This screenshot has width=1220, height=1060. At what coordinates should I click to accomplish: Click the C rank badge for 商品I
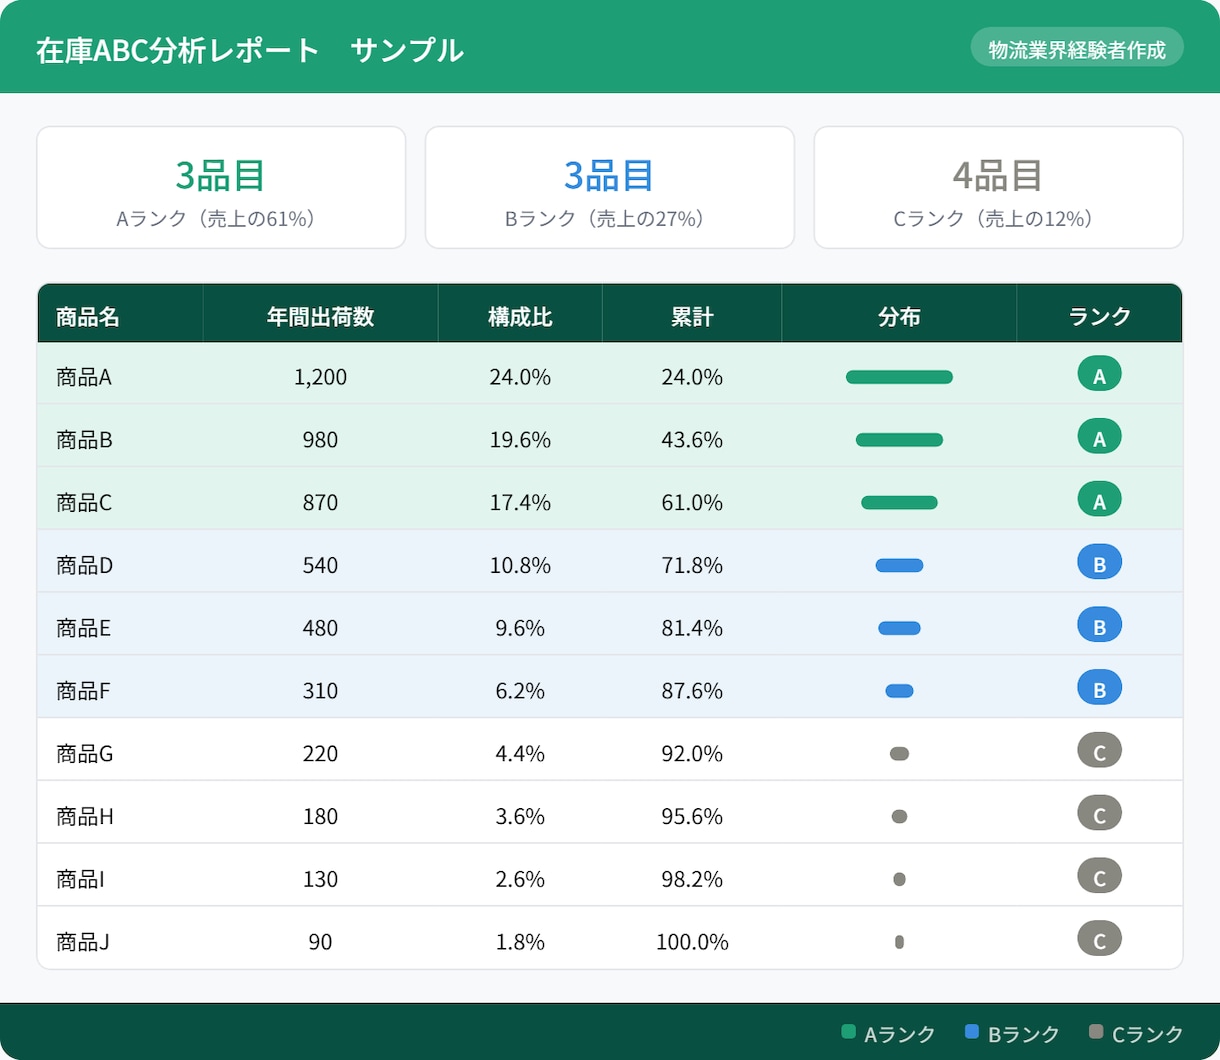[1099, 876]
